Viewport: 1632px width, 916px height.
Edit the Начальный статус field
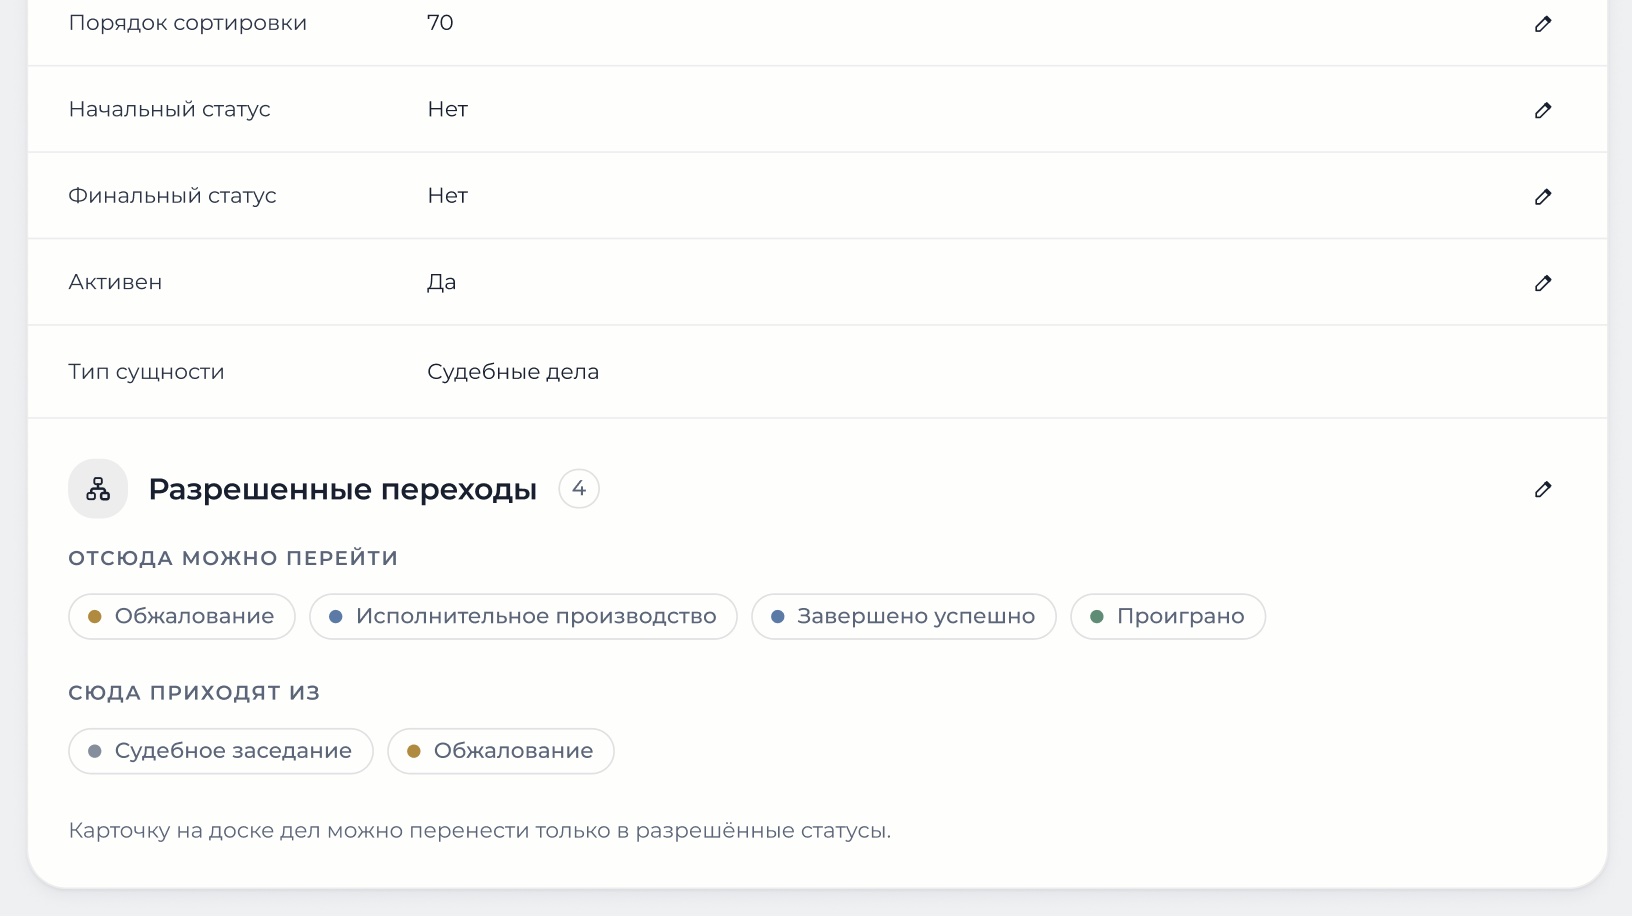1543,110
